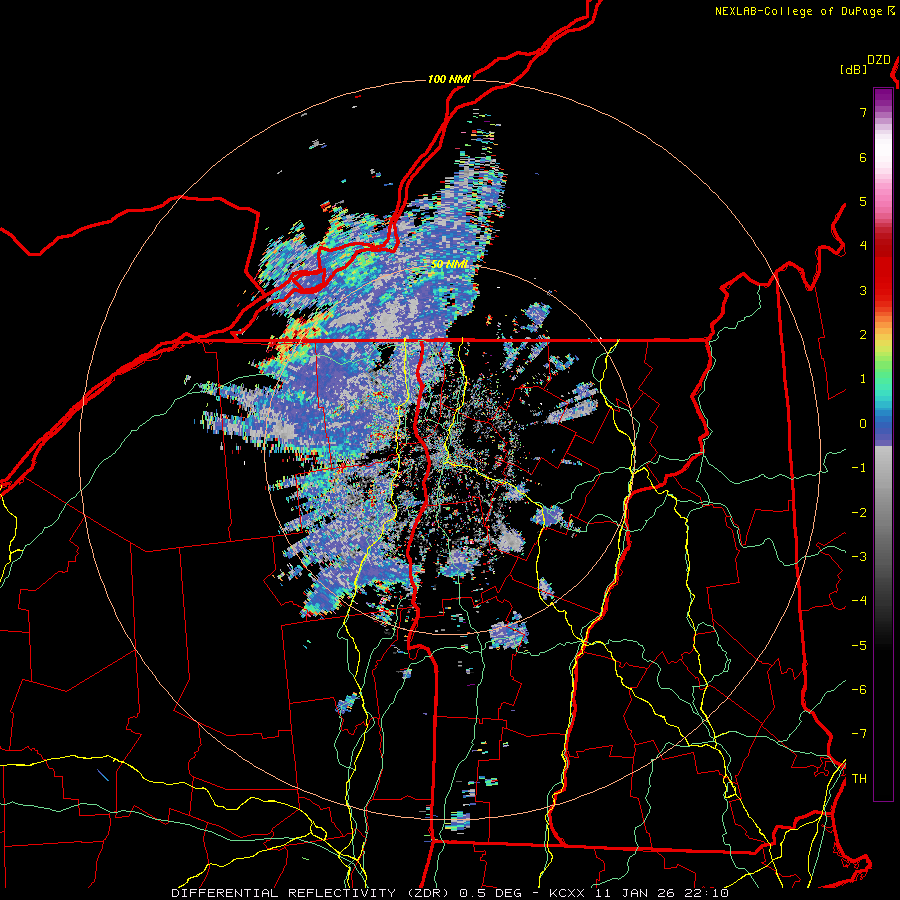Click the 2 value on color scale
This screenshot has width=900, height=900.
[x=863, y=335]
